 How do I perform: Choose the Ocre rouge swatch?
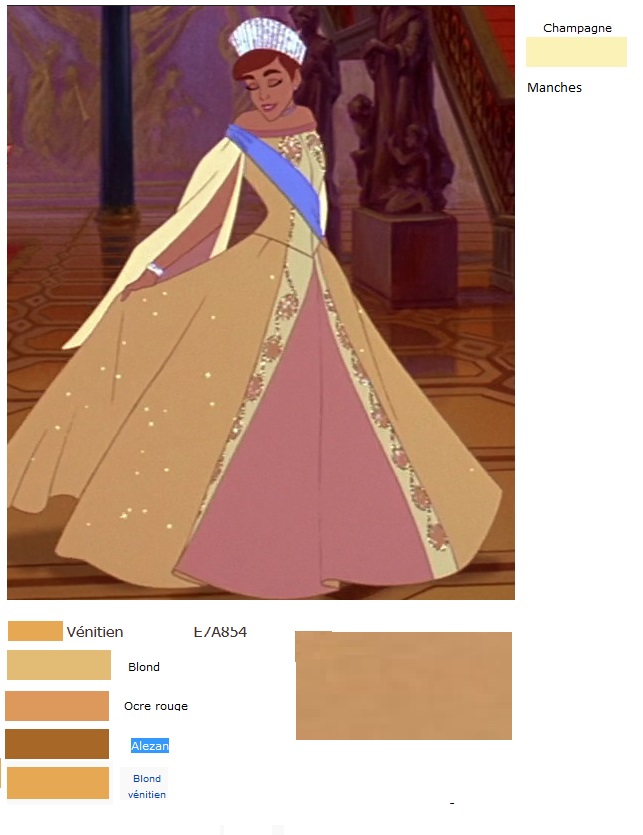[x=57, y=706]
